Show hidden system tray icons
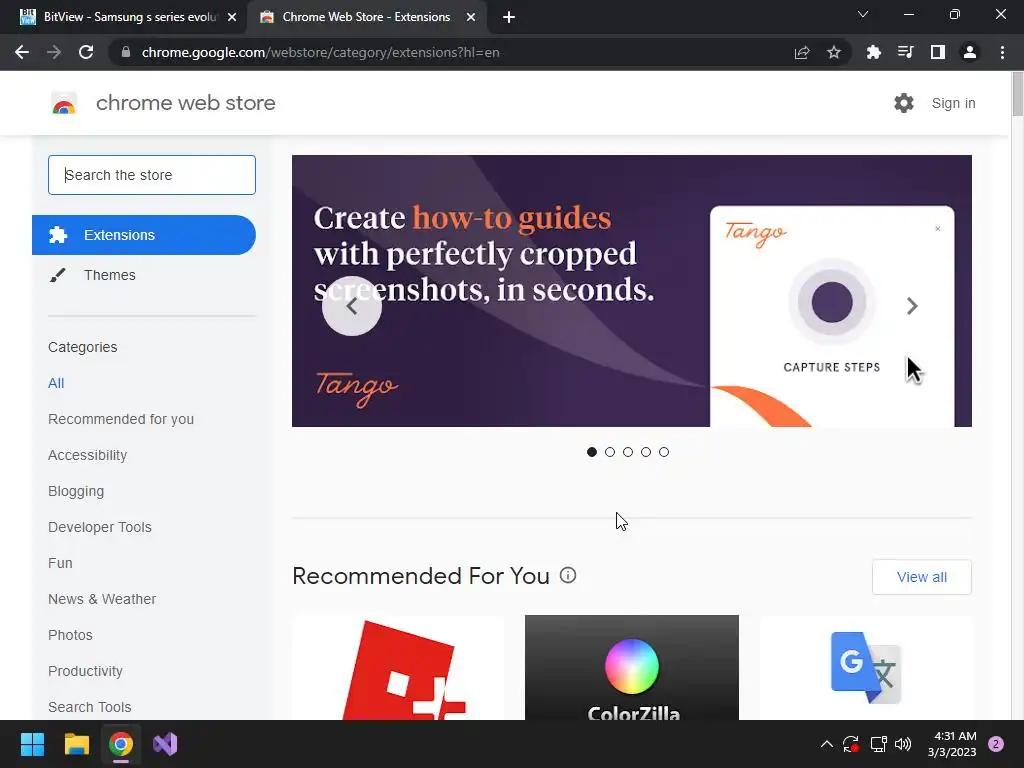This screenshot has height=768, width=1024. [827, 744]
